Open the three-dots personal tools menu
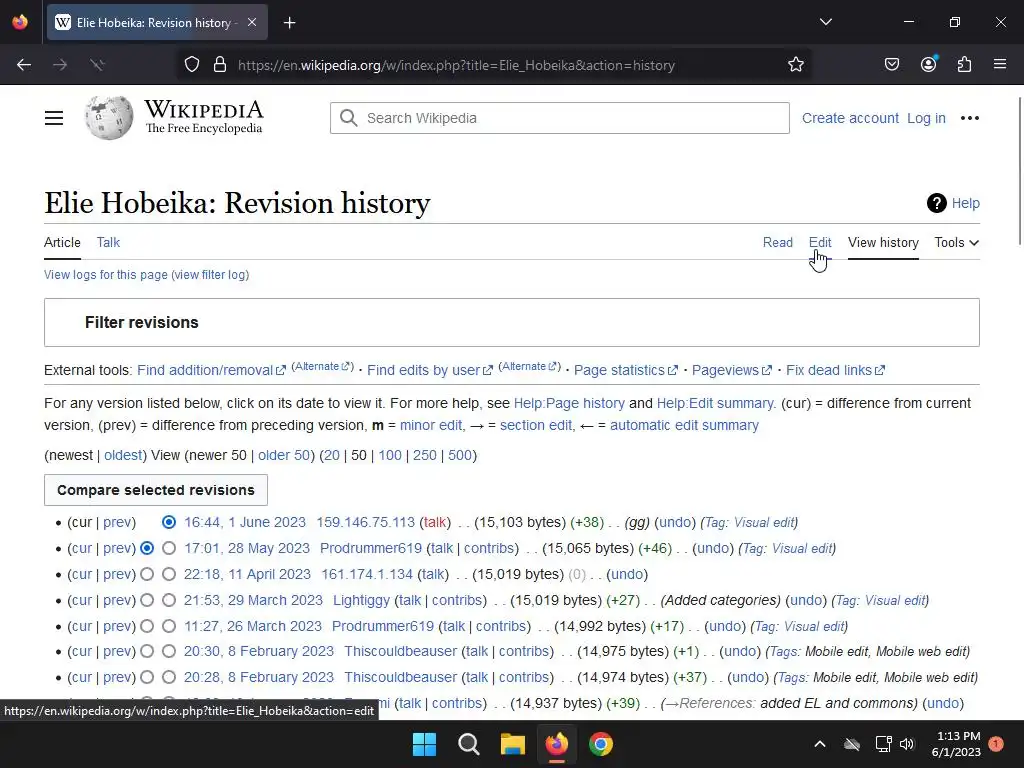 [970, 118]
